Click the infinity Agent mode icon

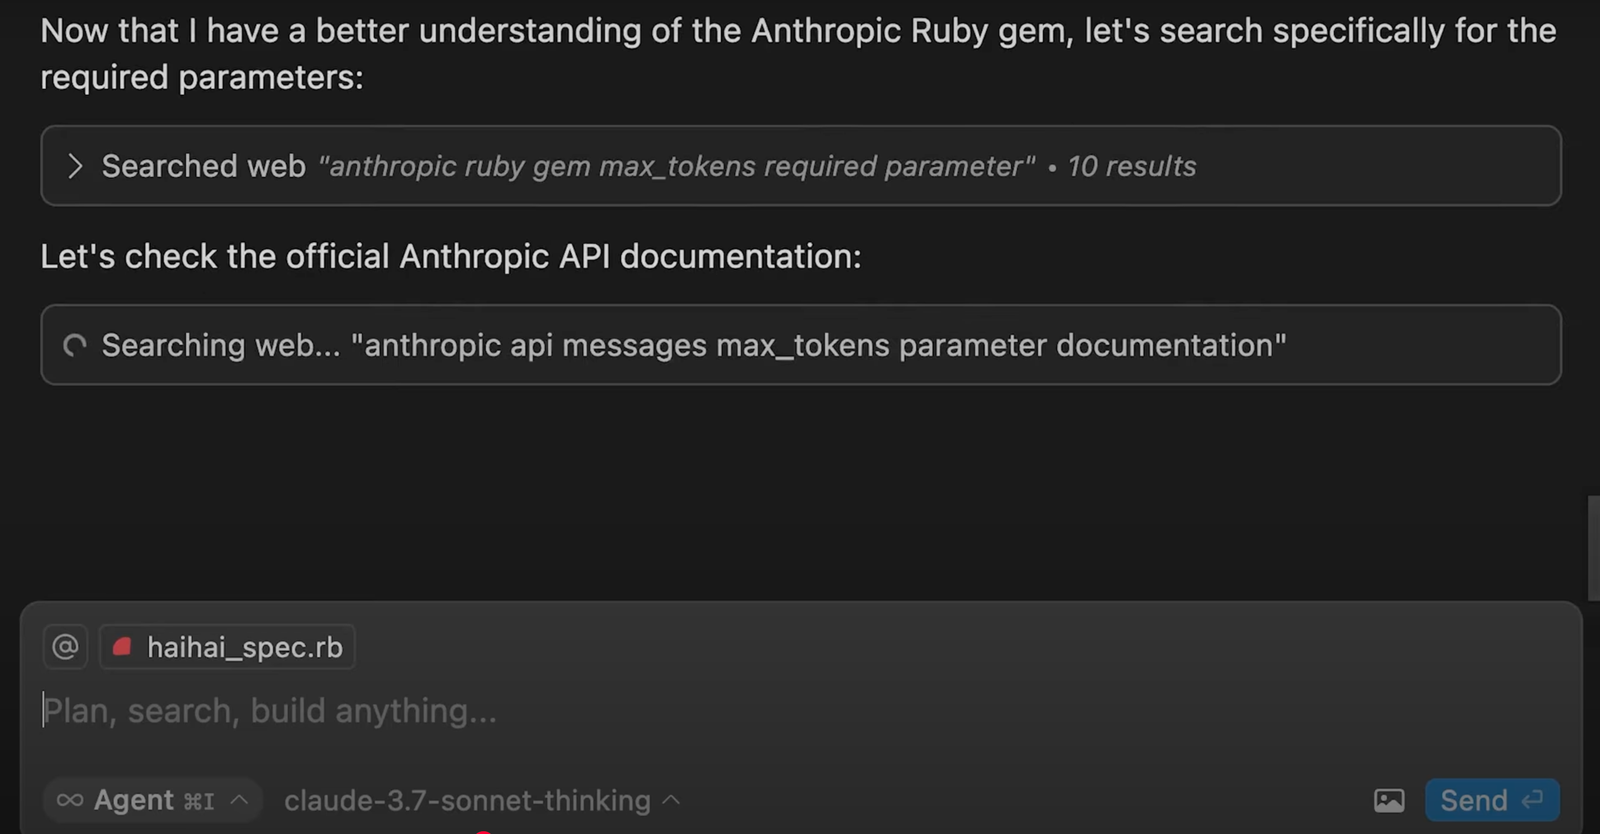(x=70, y=800)
